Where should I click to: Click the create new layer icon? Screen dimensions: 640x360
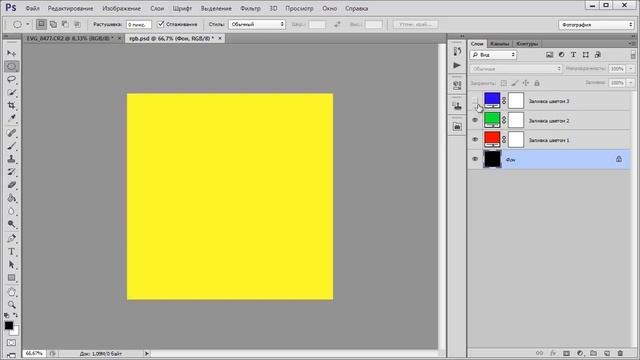point(607,353)
